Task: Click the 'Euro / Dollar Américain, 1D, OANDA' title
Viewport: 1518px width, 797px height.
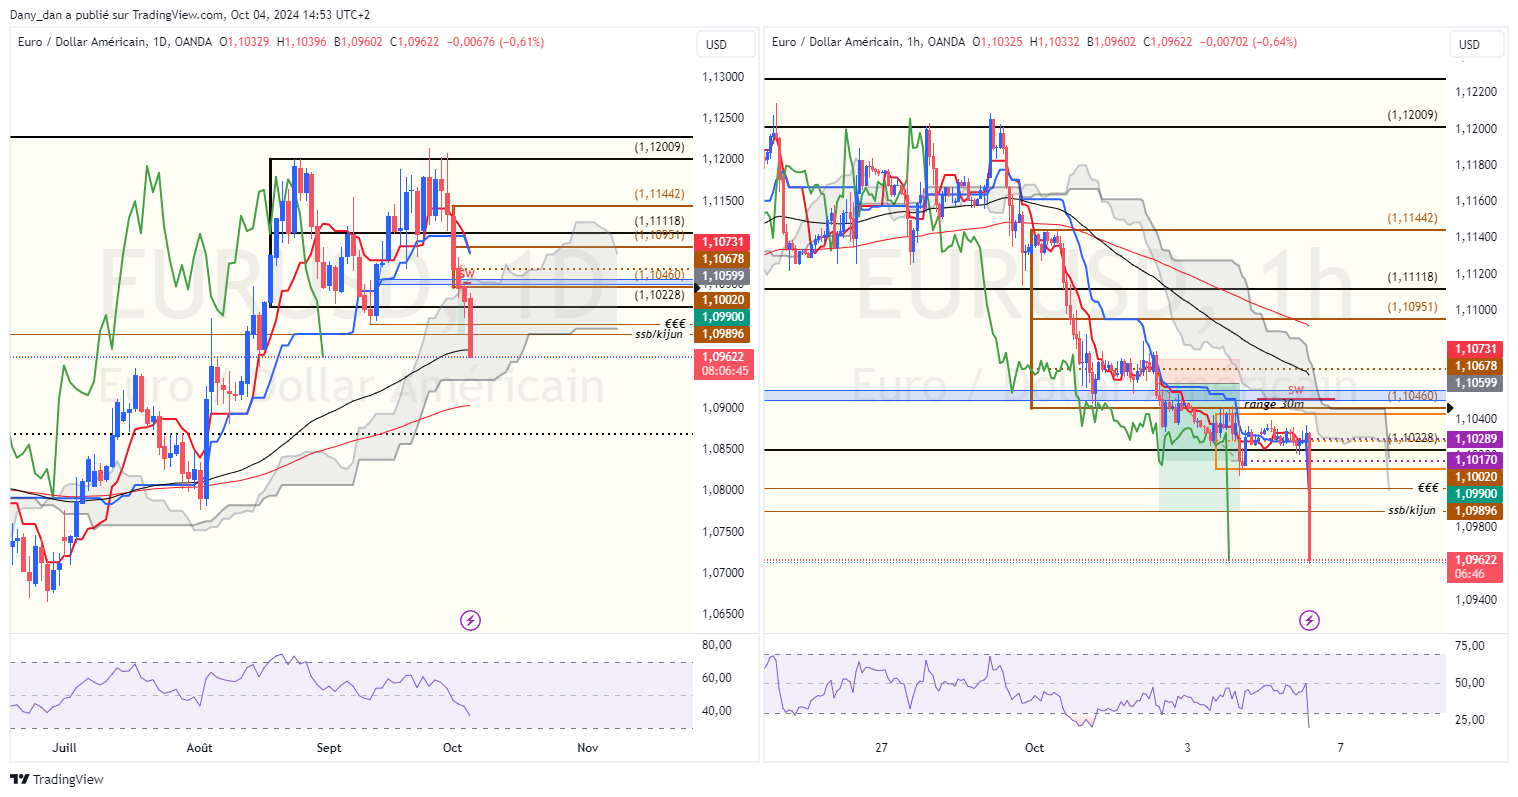Action: pyautogui.click(x=115, y=42)
